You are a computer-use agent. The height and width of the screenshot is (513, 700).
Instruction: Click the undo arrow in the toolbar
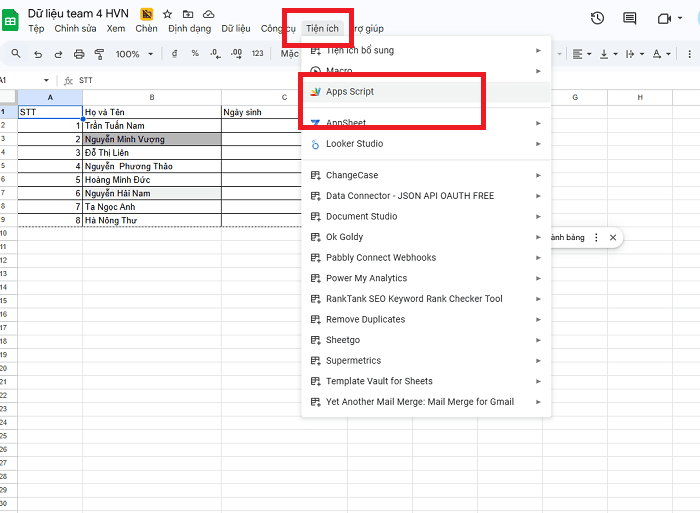tap(38, 54)
